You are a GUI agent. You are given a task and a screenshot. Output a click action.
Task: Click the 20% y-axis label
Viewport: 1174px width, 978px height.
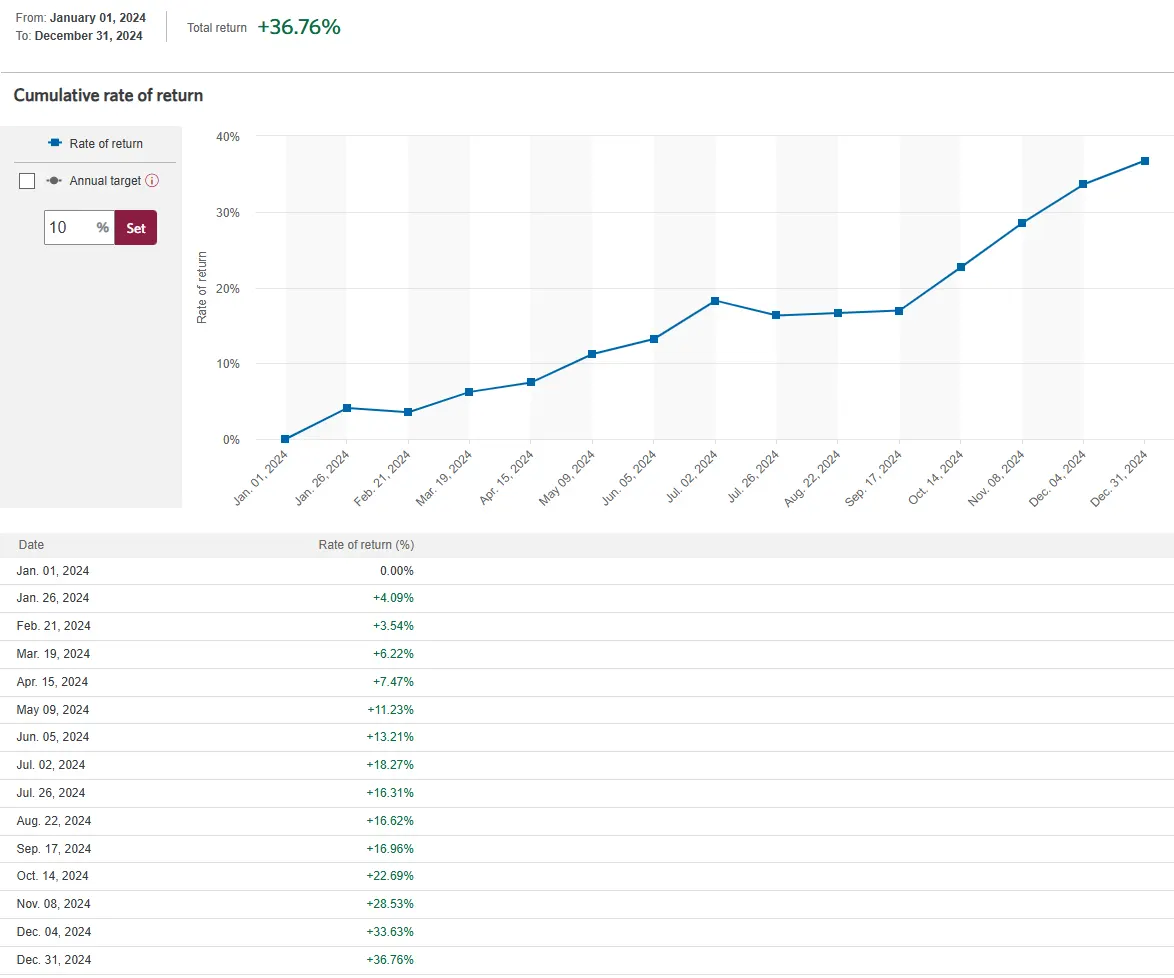[x=228, y=288]
